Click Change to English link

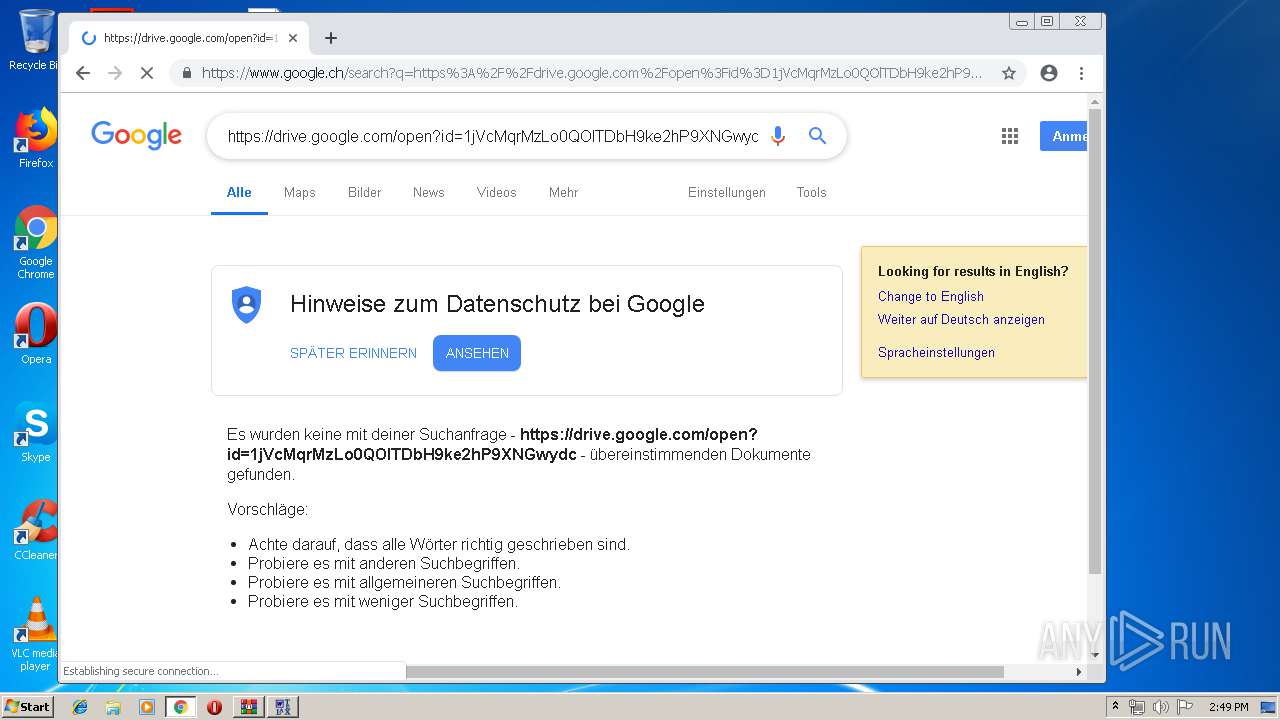[x=931, y=296]
